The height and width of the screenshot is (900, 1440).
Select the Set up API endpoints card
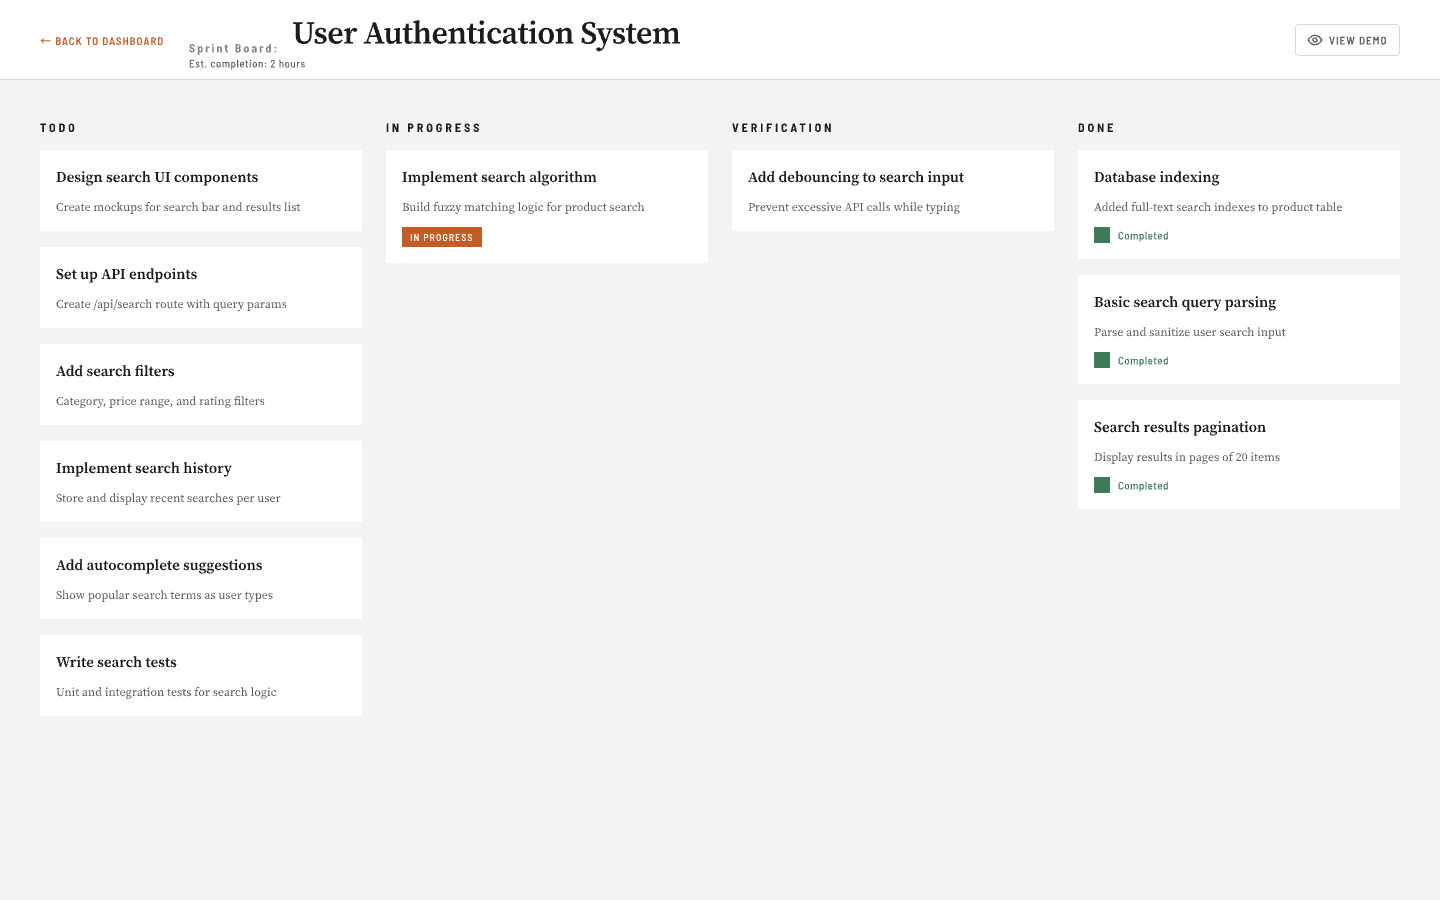pyautogui.click(x=200, y=287)
